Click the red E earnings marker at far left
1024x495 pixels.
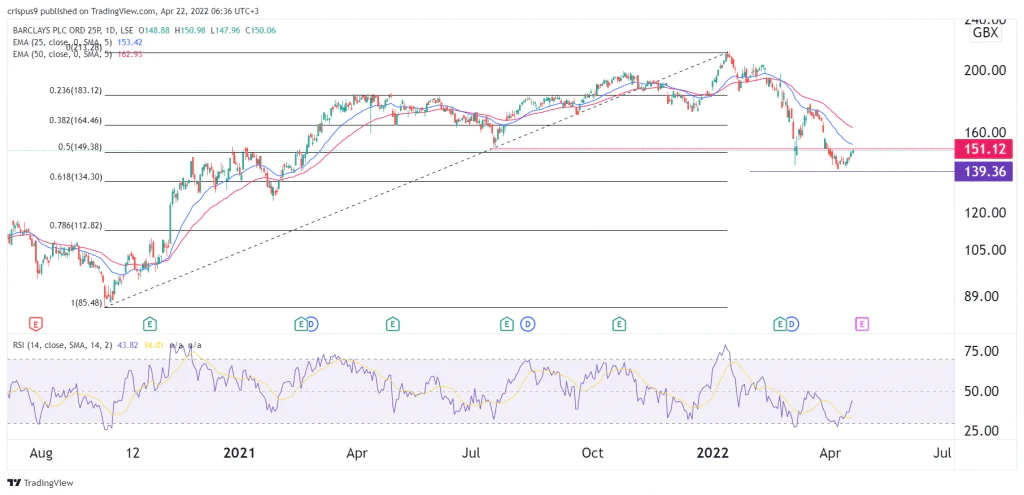[x=37, y=324]
